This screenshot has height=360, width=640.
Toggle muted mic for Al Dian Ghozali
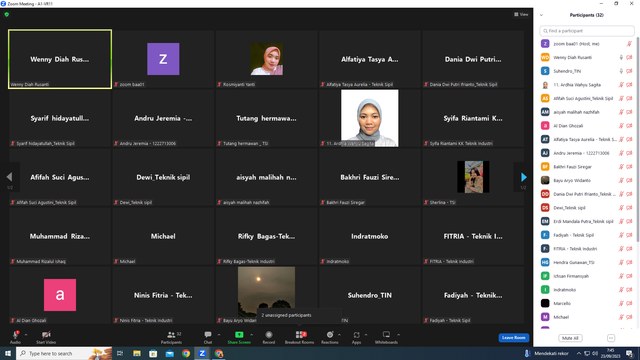621,126
